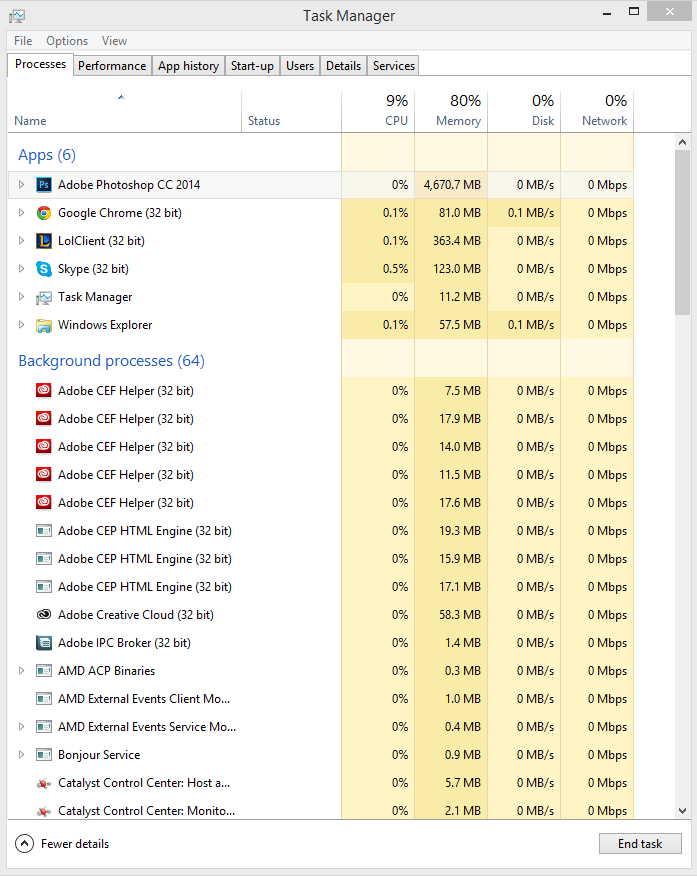Viewport: 697px width, 876px height.
Task: Click the 4,670.7 MB memory value
Action: point(452,185)
